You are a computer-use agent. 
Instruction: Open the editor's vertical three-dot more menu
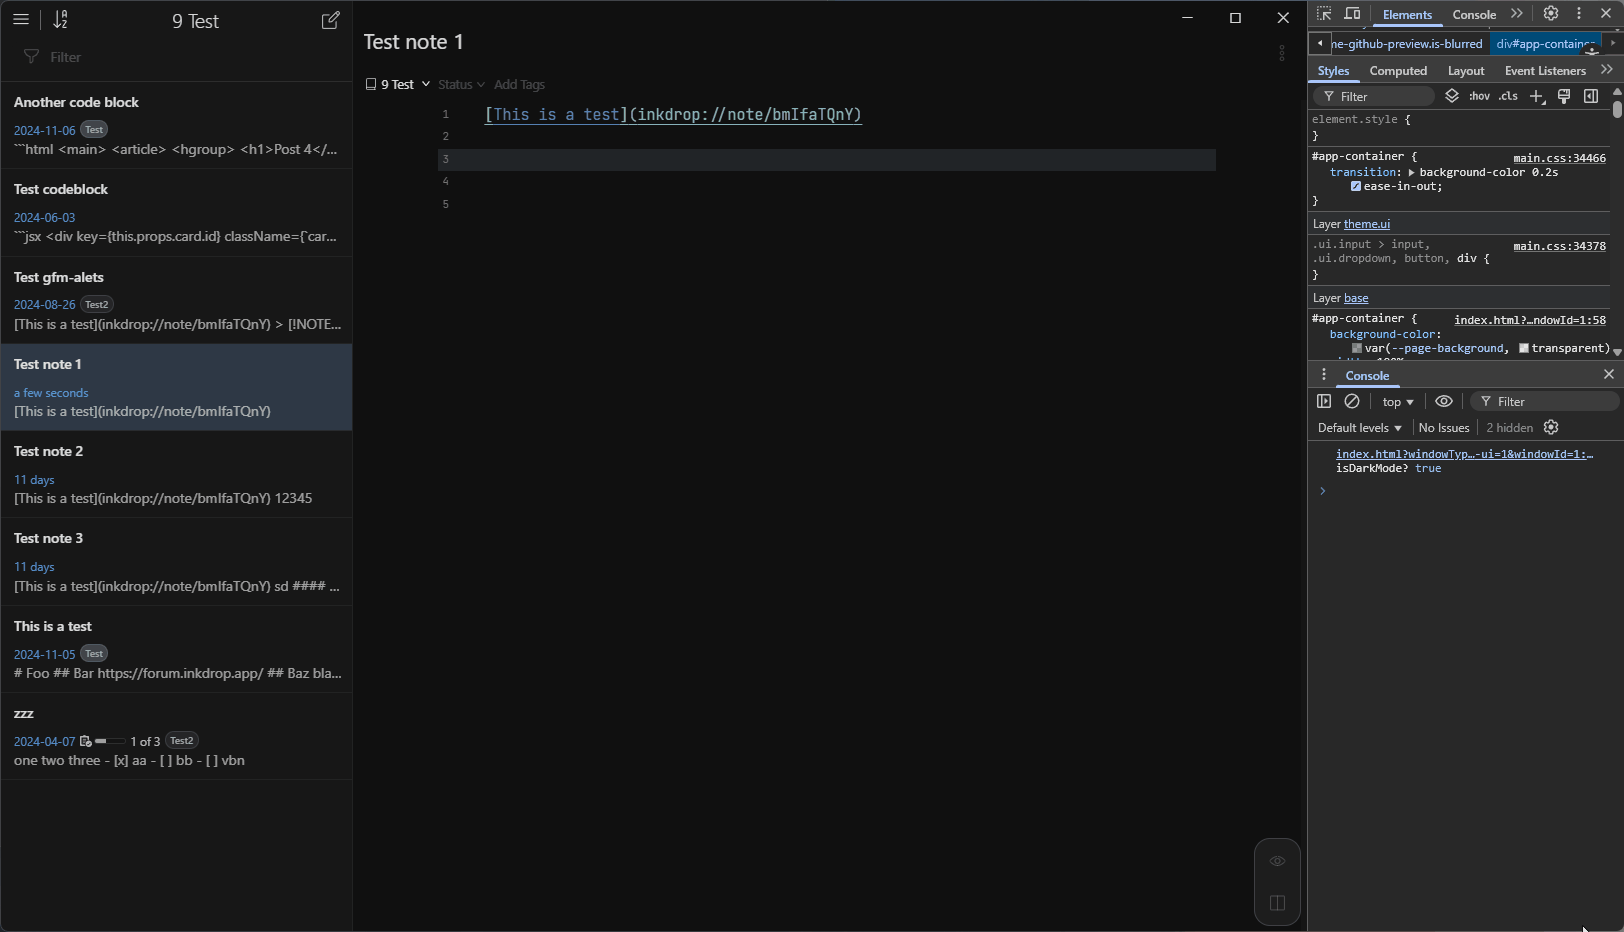[x=1281, y=53]
